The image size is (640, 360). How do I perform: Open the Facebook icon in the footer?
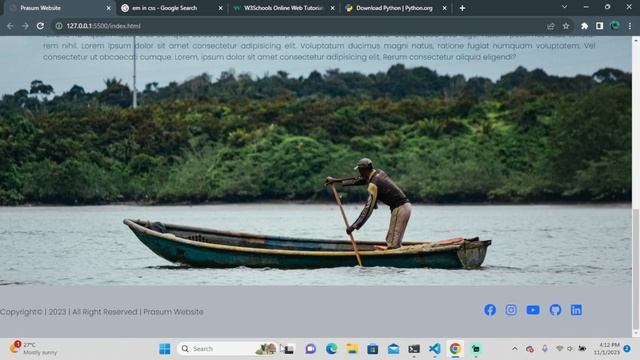(x=490, y=310)
